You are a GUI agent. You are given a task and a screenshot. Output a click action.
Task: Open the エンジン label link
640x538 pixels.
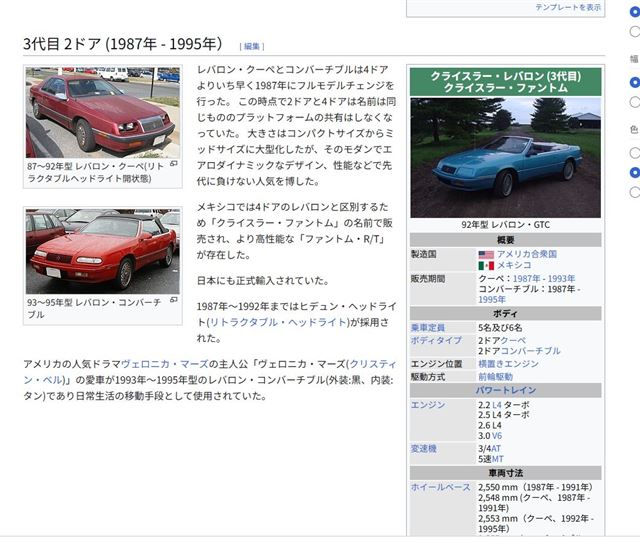coord(427,405)
